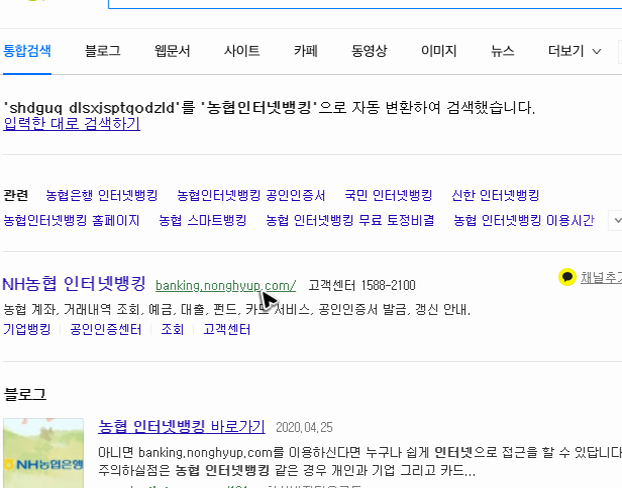622x488 pixels.
Task: Open the 조회 sublink
Action: 172,329
